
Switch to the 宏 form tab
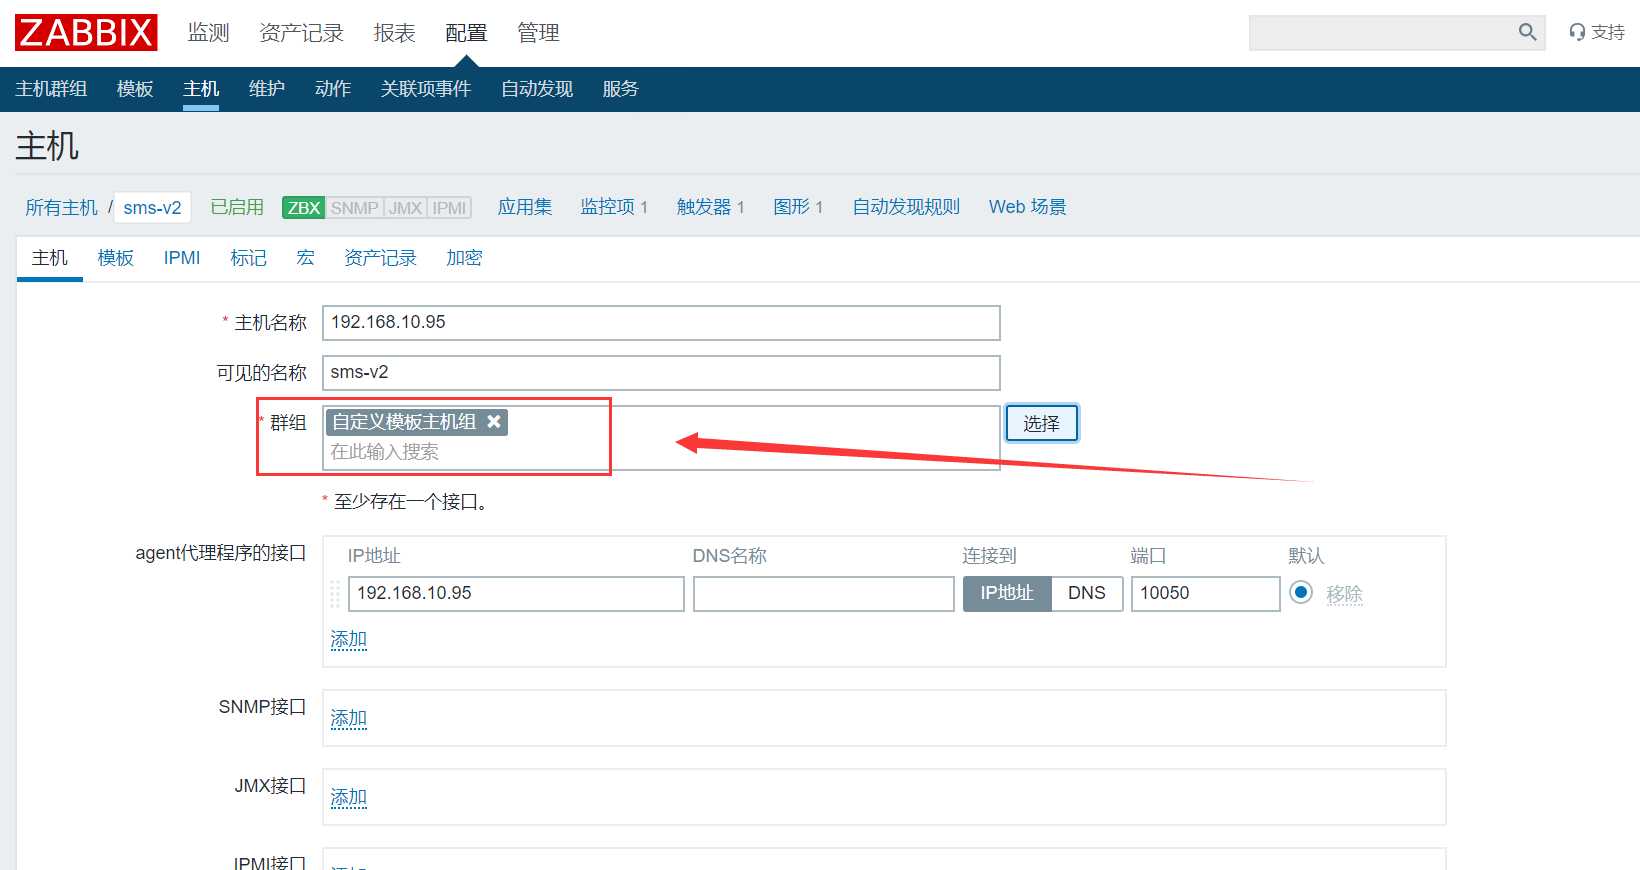coord(305,258)
